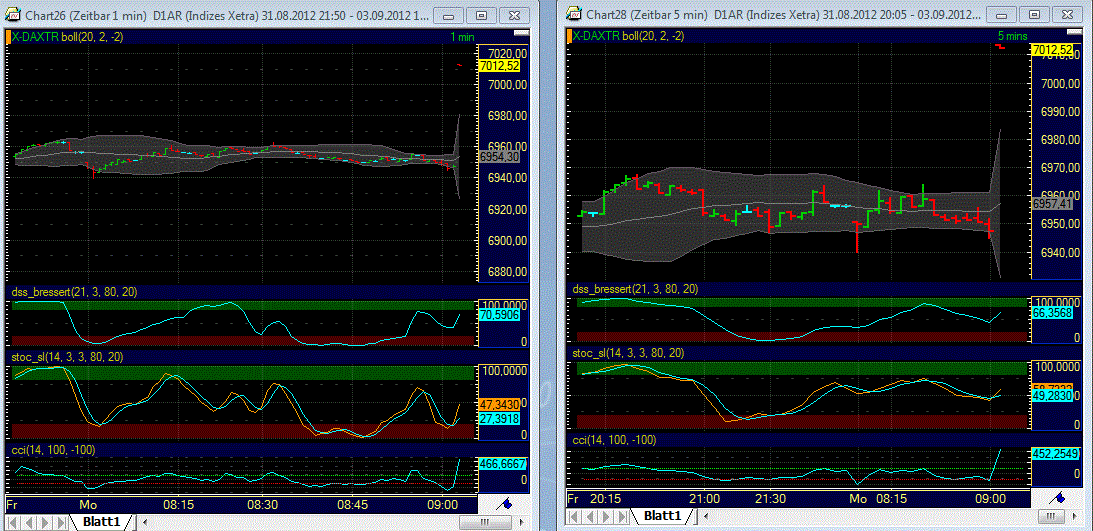This screenshot has width=1093, height=531.
Task: Go to last sheet in Chart26
Action: (60, 522)
